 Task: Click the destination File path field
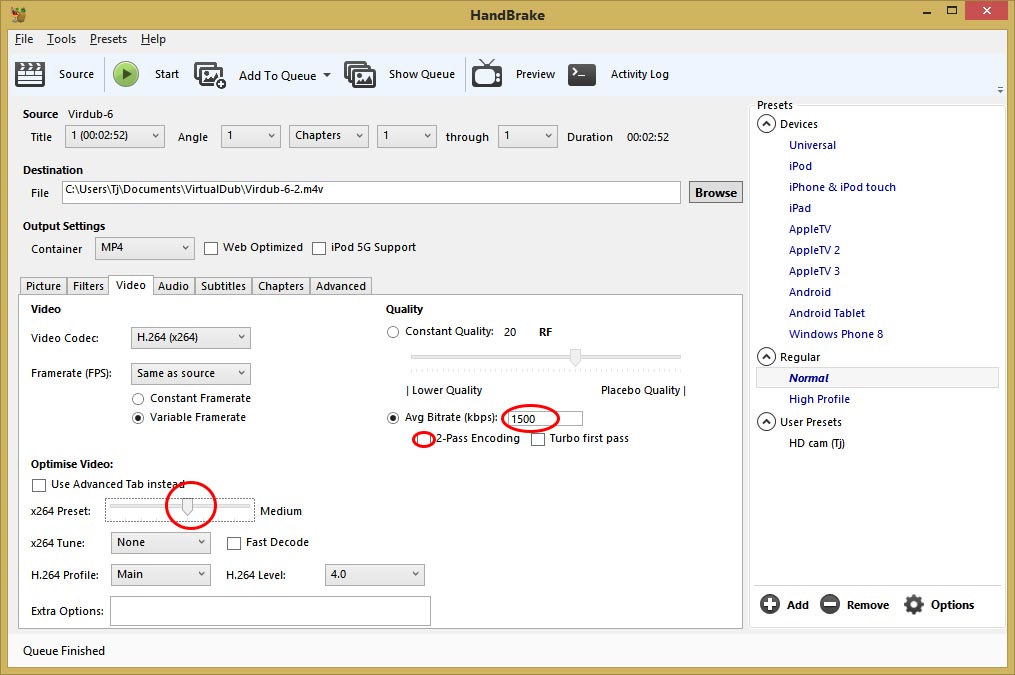[372, 192]
